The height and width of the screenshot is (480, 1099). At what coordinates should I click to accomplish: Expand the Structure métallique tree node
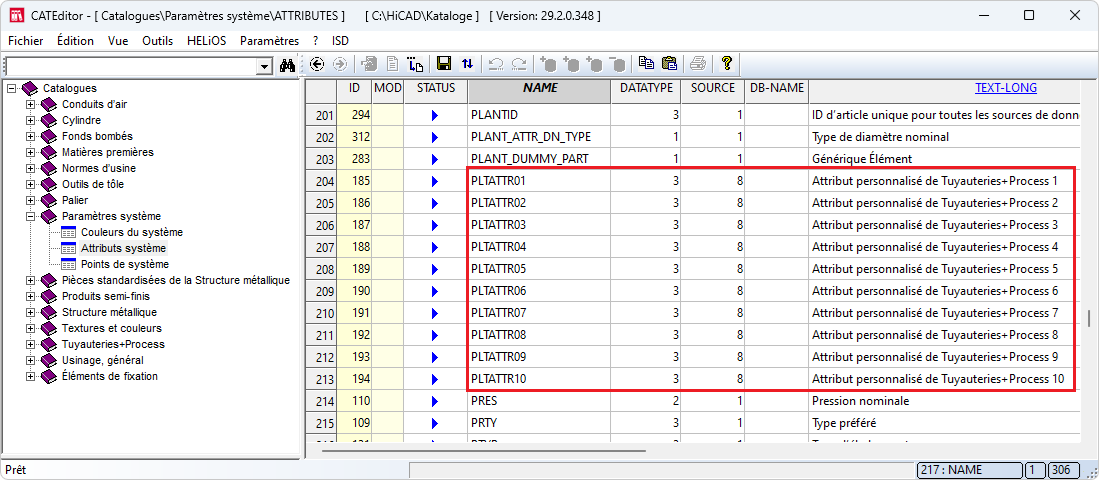(30, 312)
